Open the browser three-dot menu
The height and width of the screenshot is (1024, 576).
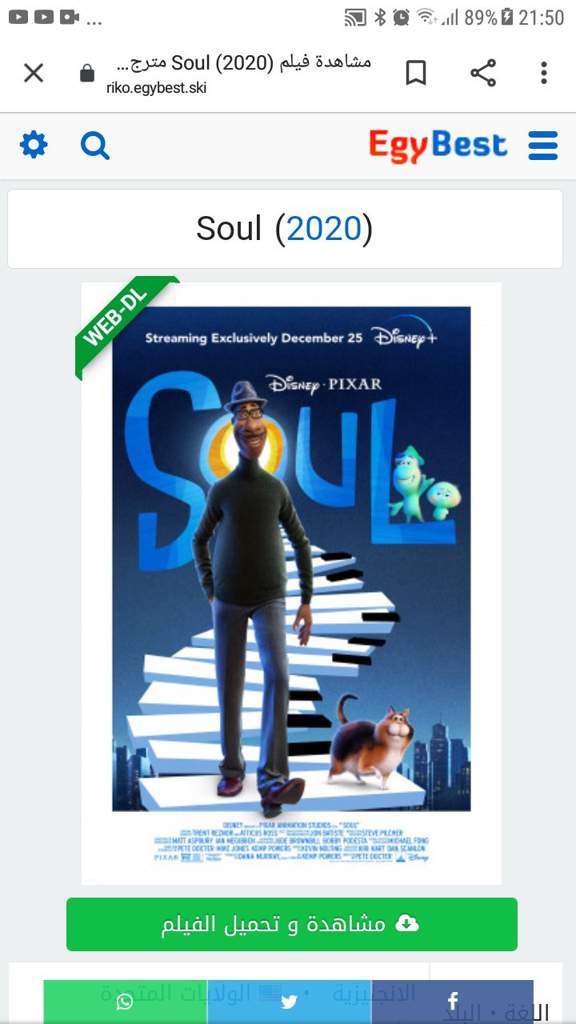(543, 72)
